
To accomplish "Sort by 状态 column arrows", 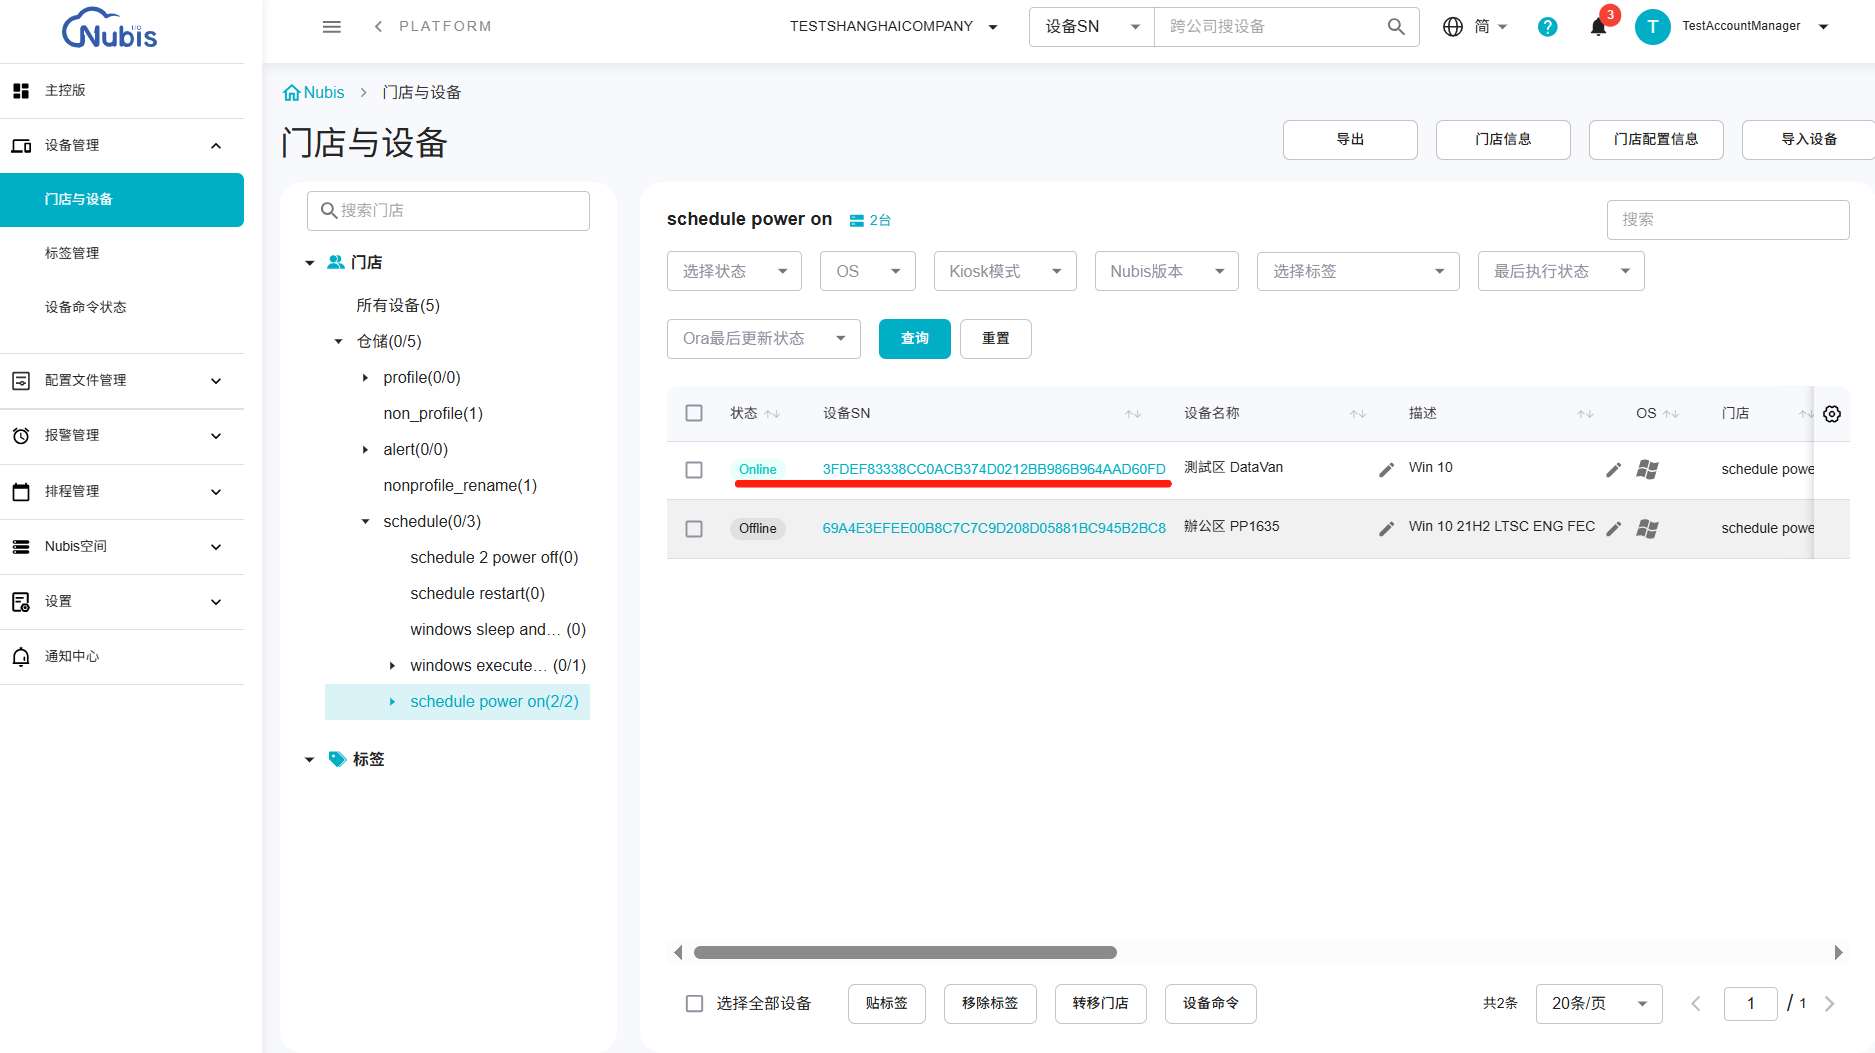I will point(772,414).
